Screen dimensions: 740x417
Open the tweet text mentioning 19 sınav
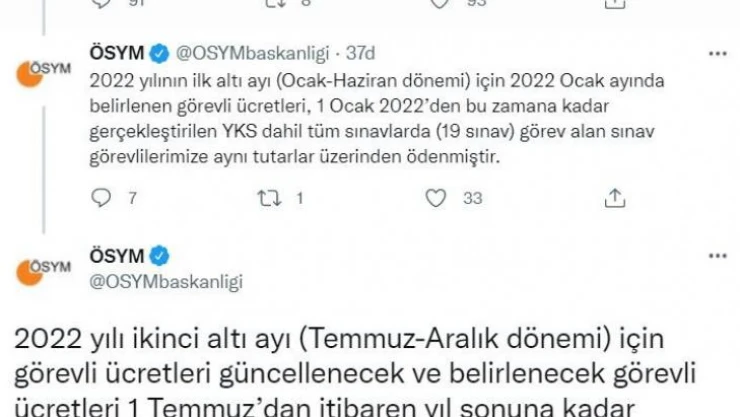(377, 118)
